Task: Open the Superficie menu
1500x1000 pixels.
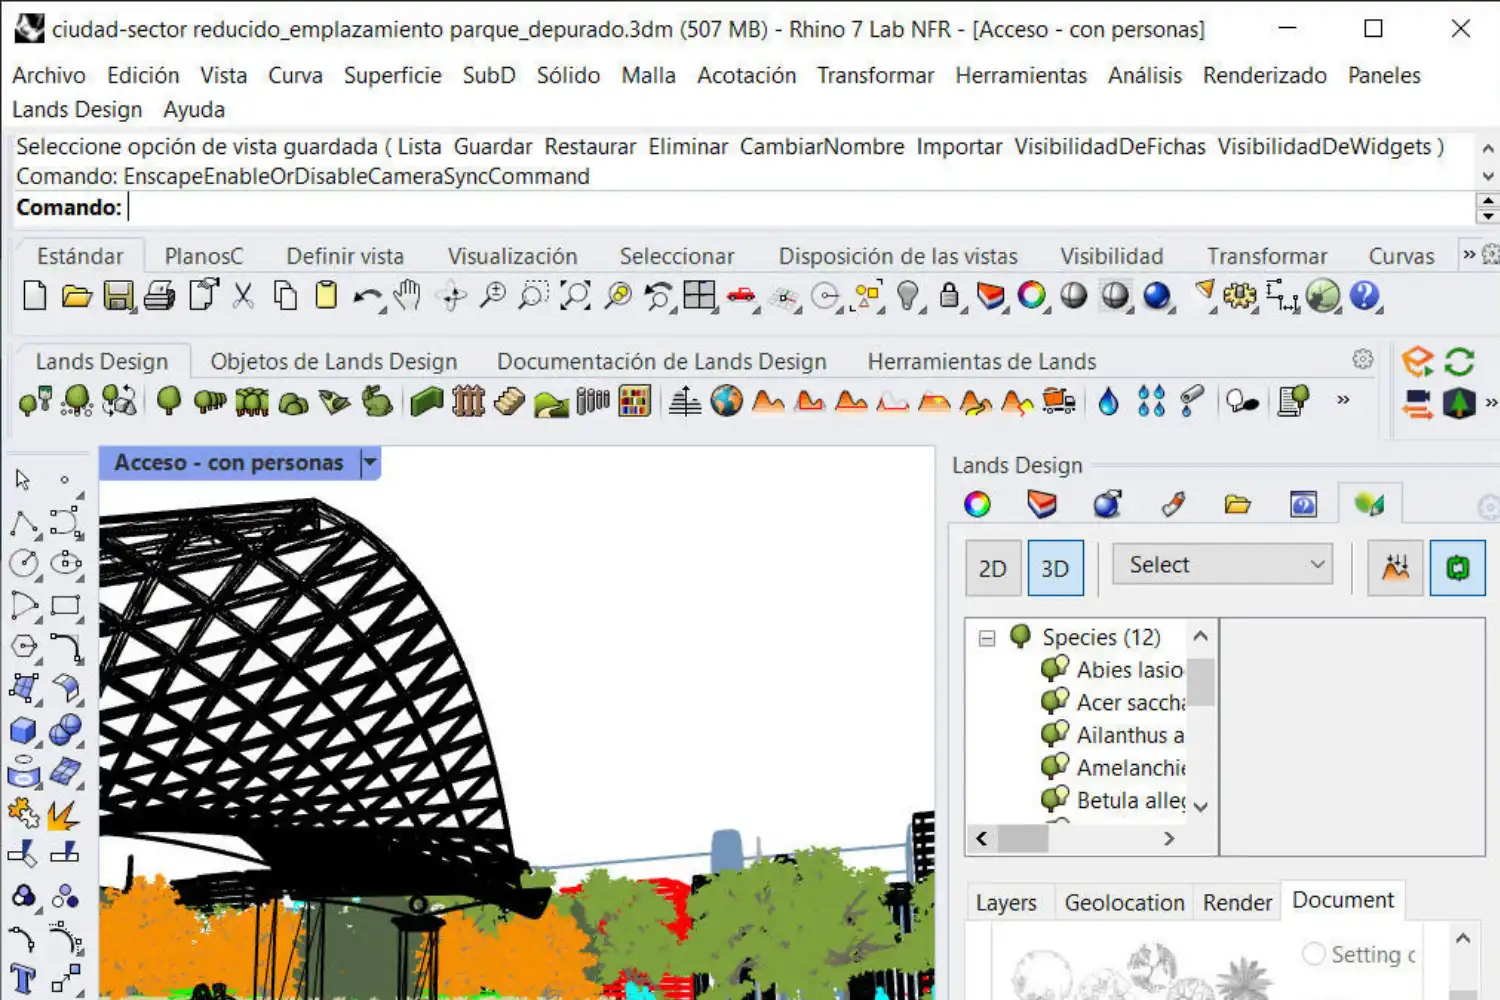Action: click(x=393, y=75)
